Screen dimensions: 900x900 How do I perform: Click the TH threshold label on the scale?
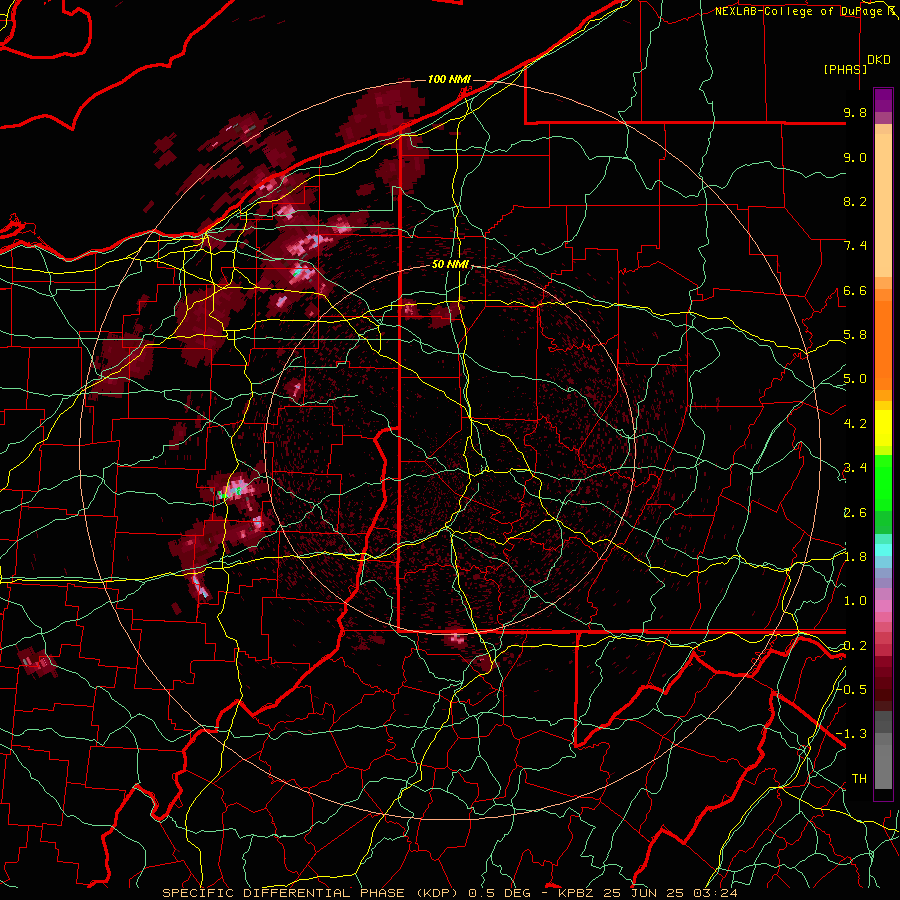(859, 778)
